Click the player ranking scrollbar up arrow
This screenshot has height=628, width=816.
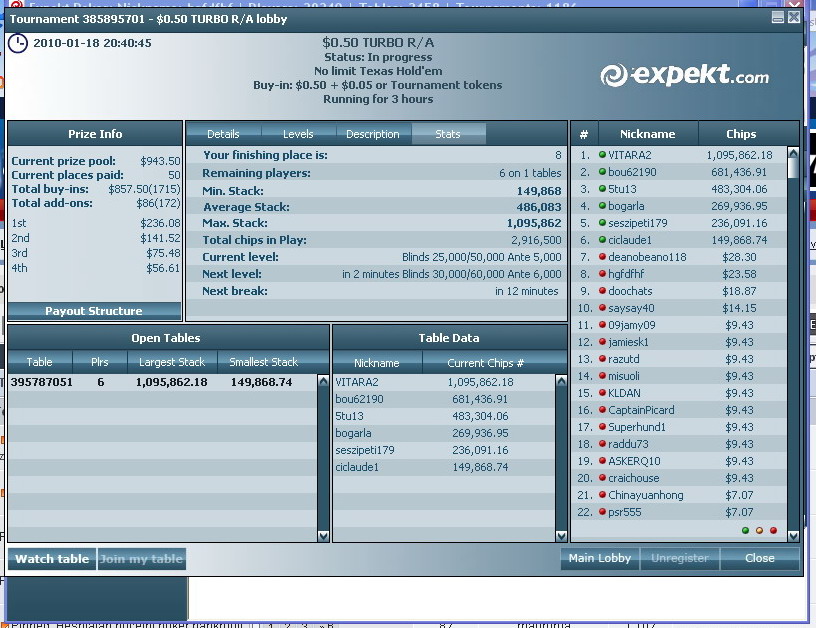(x=793, y=153)
